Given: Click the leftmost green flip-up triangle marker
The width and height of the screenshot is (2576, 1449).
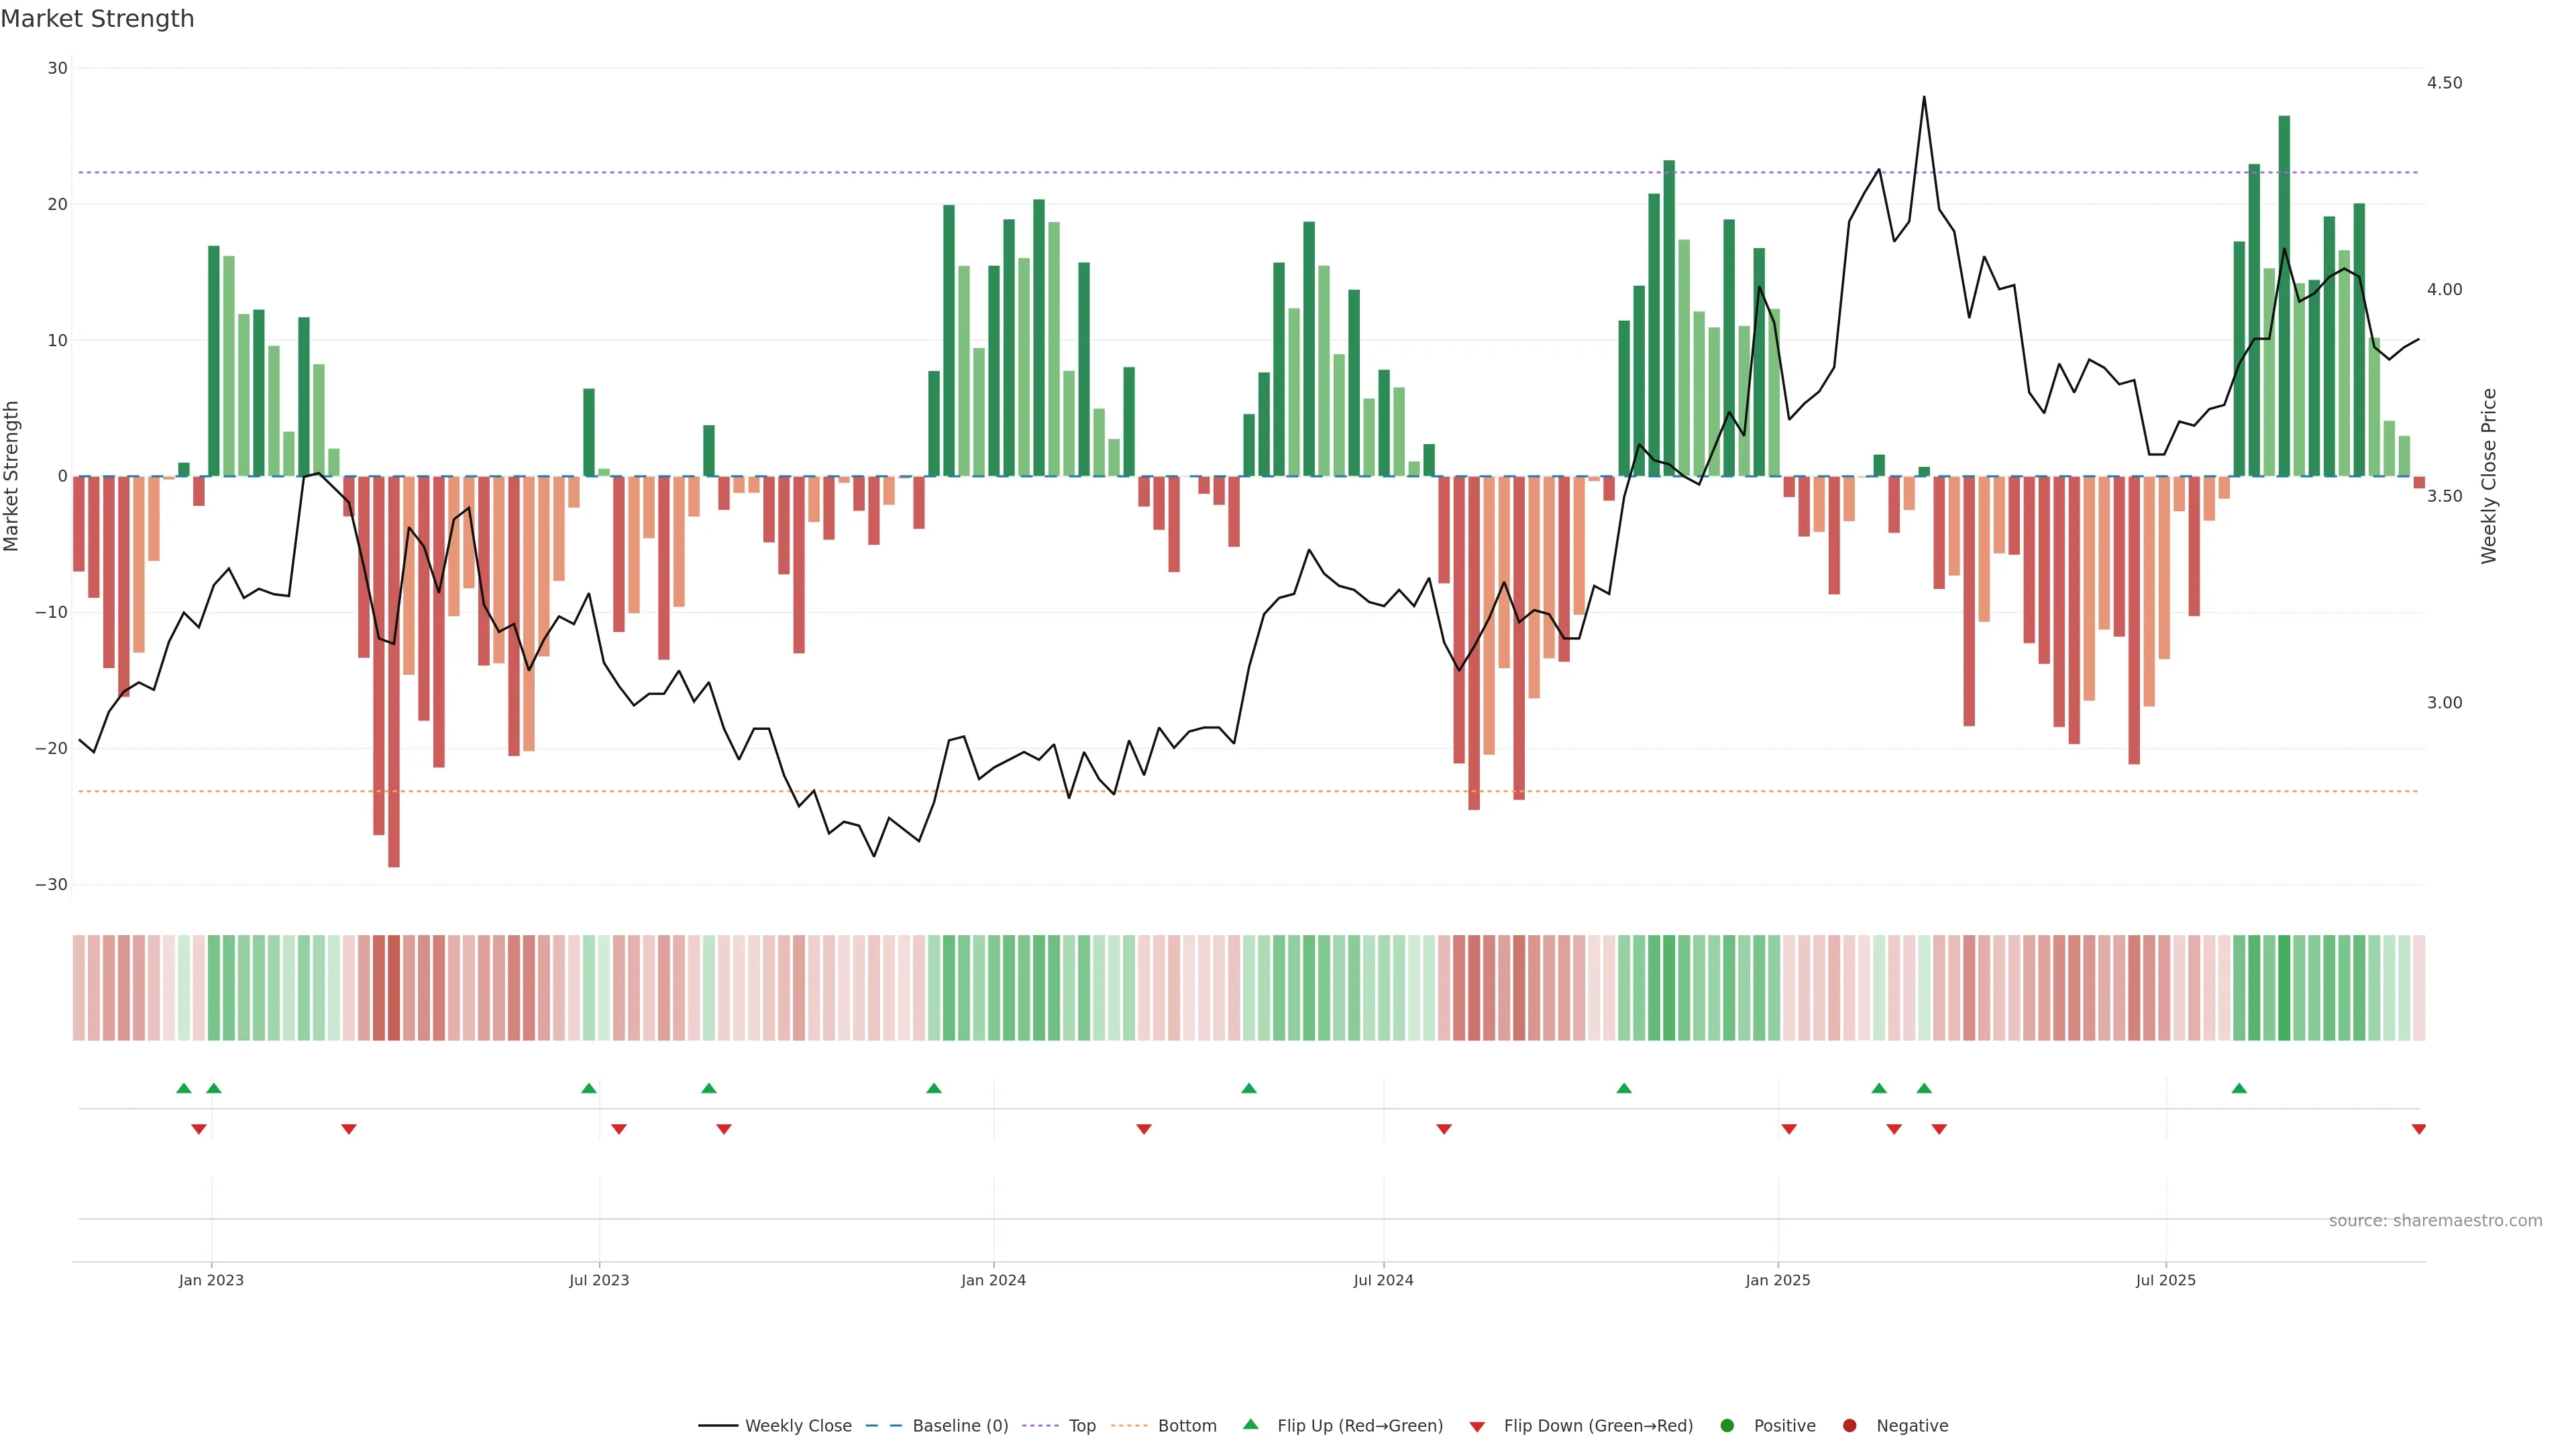Looking at the screenshot, I should (x=183, y=1088).
